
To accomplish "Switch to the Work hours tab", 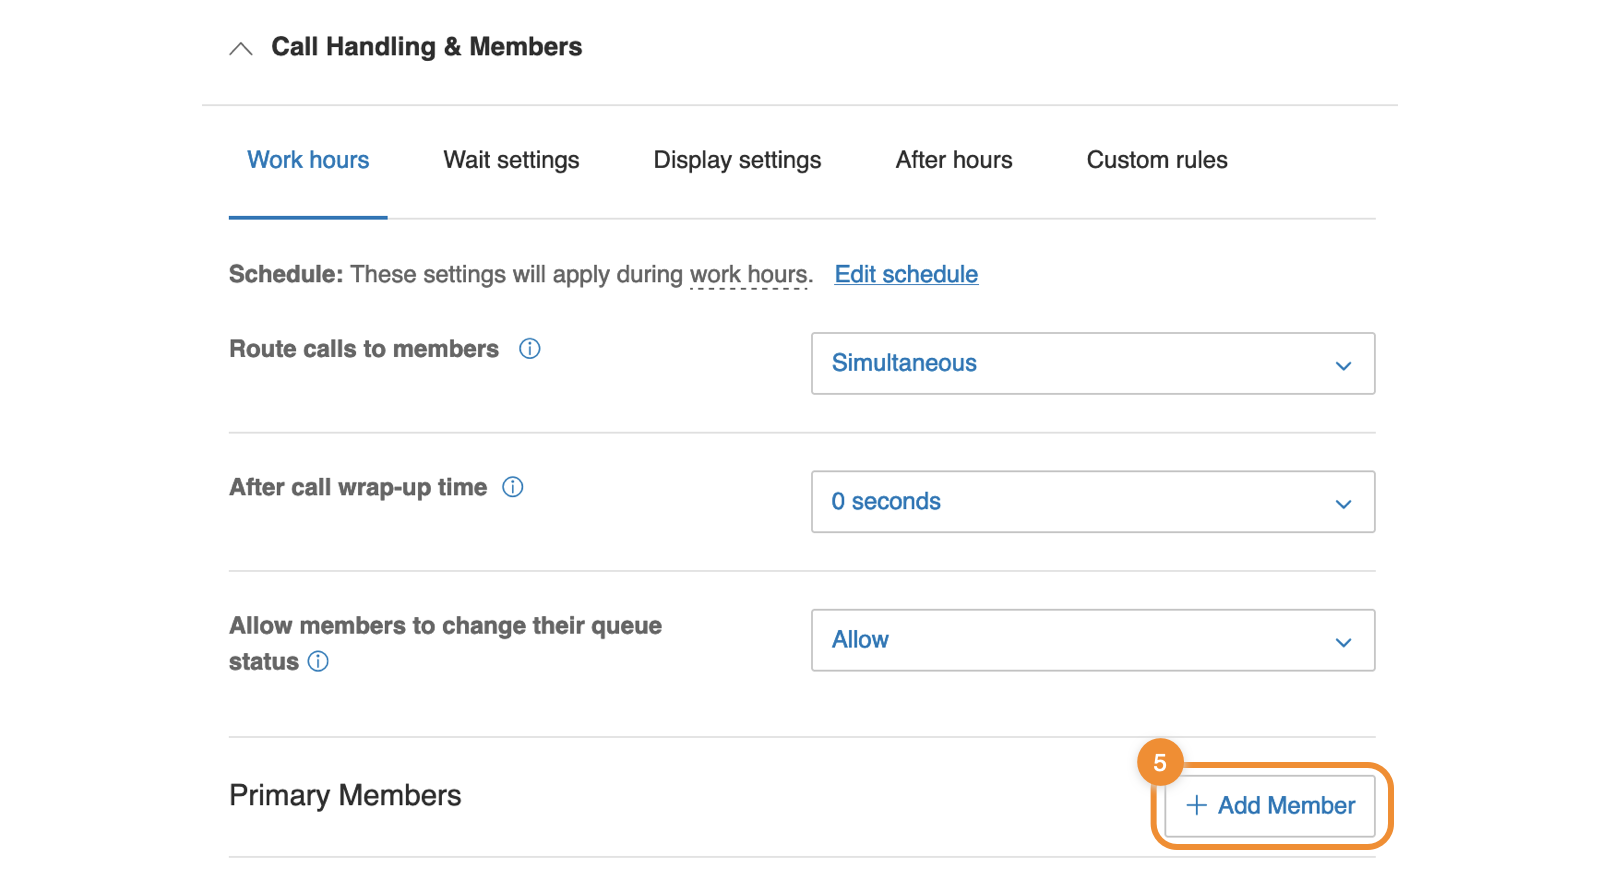I will coord(308,160).
